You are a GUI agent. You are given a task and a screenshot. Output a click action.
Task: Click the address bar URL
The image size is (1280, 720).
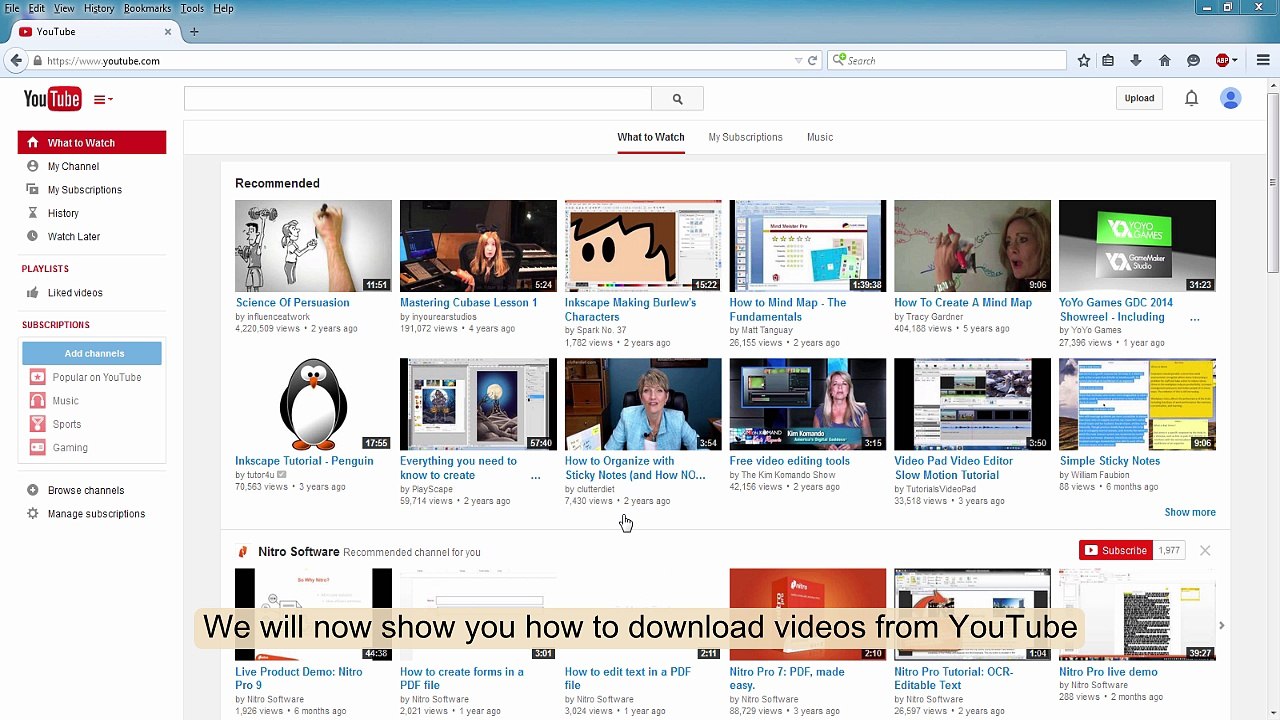[103, 61]
